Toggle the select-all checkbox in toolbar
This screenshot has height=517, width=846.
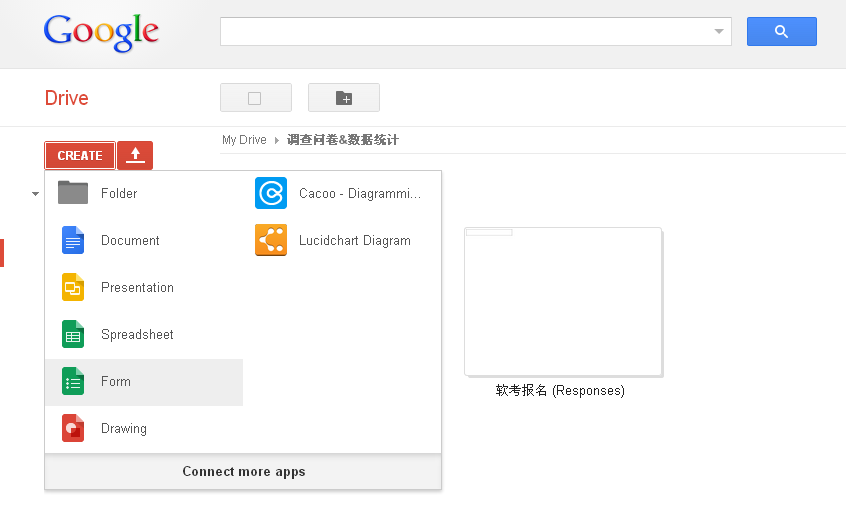click(255, 98)
